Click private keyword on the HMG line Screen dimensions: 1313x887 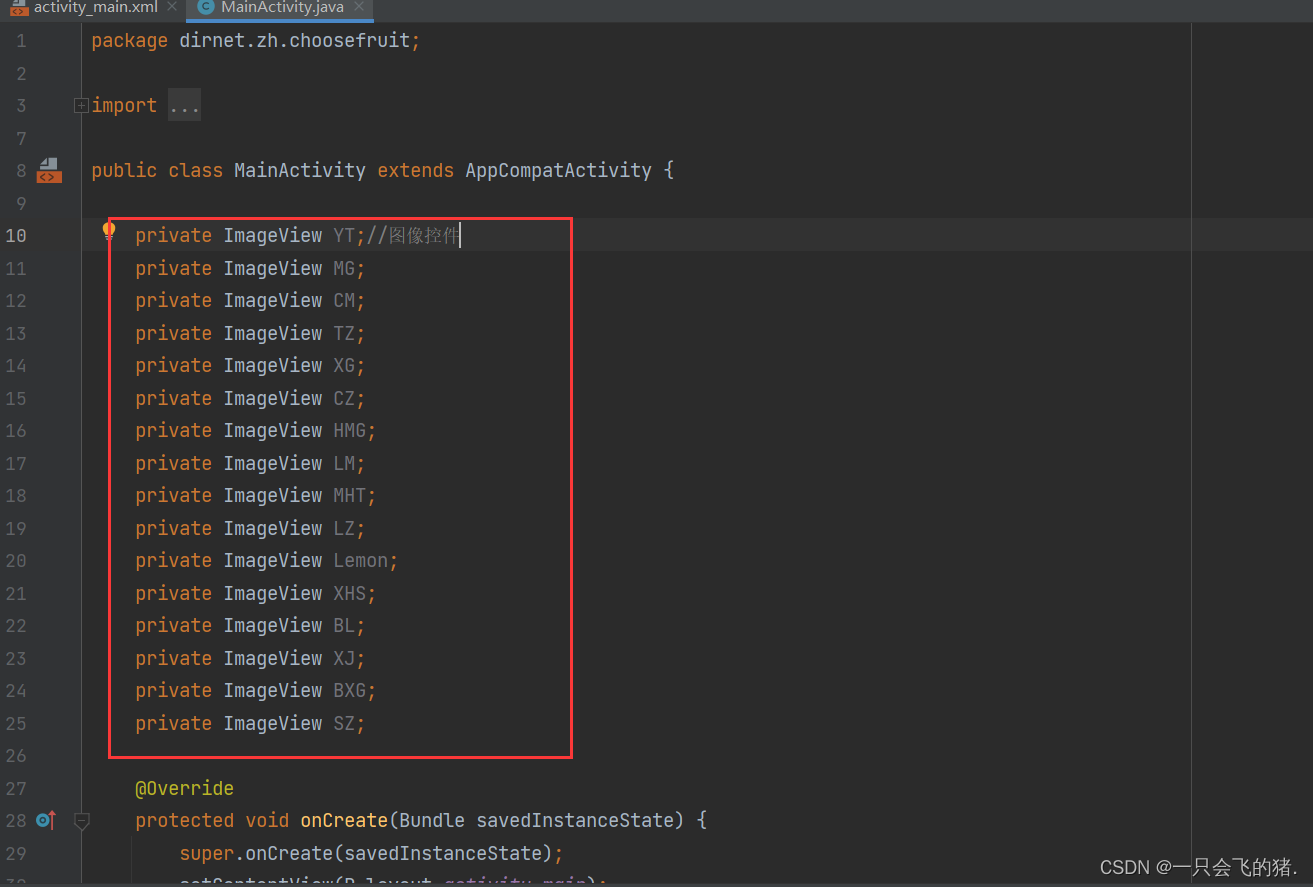click(x=174, y=430)
